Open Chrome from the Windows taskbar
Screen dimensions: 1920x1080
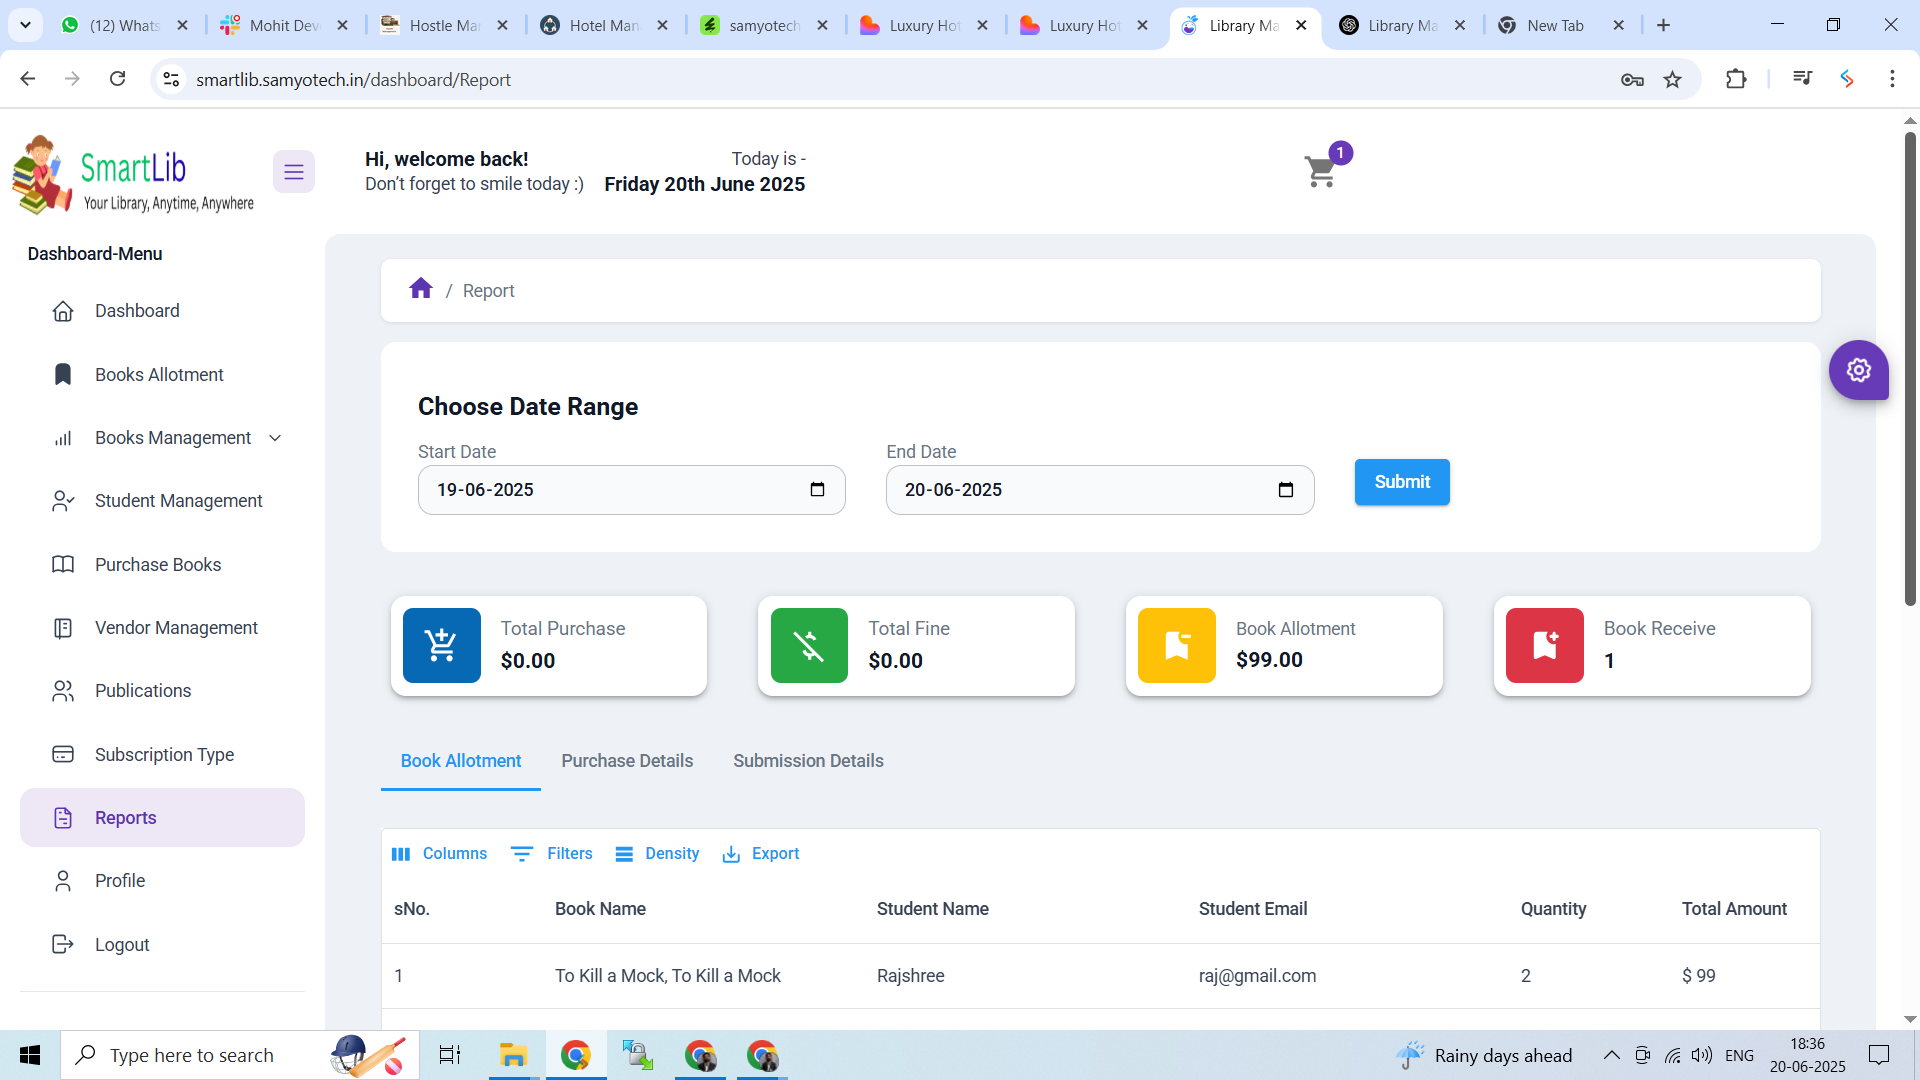coord(576,1054)
